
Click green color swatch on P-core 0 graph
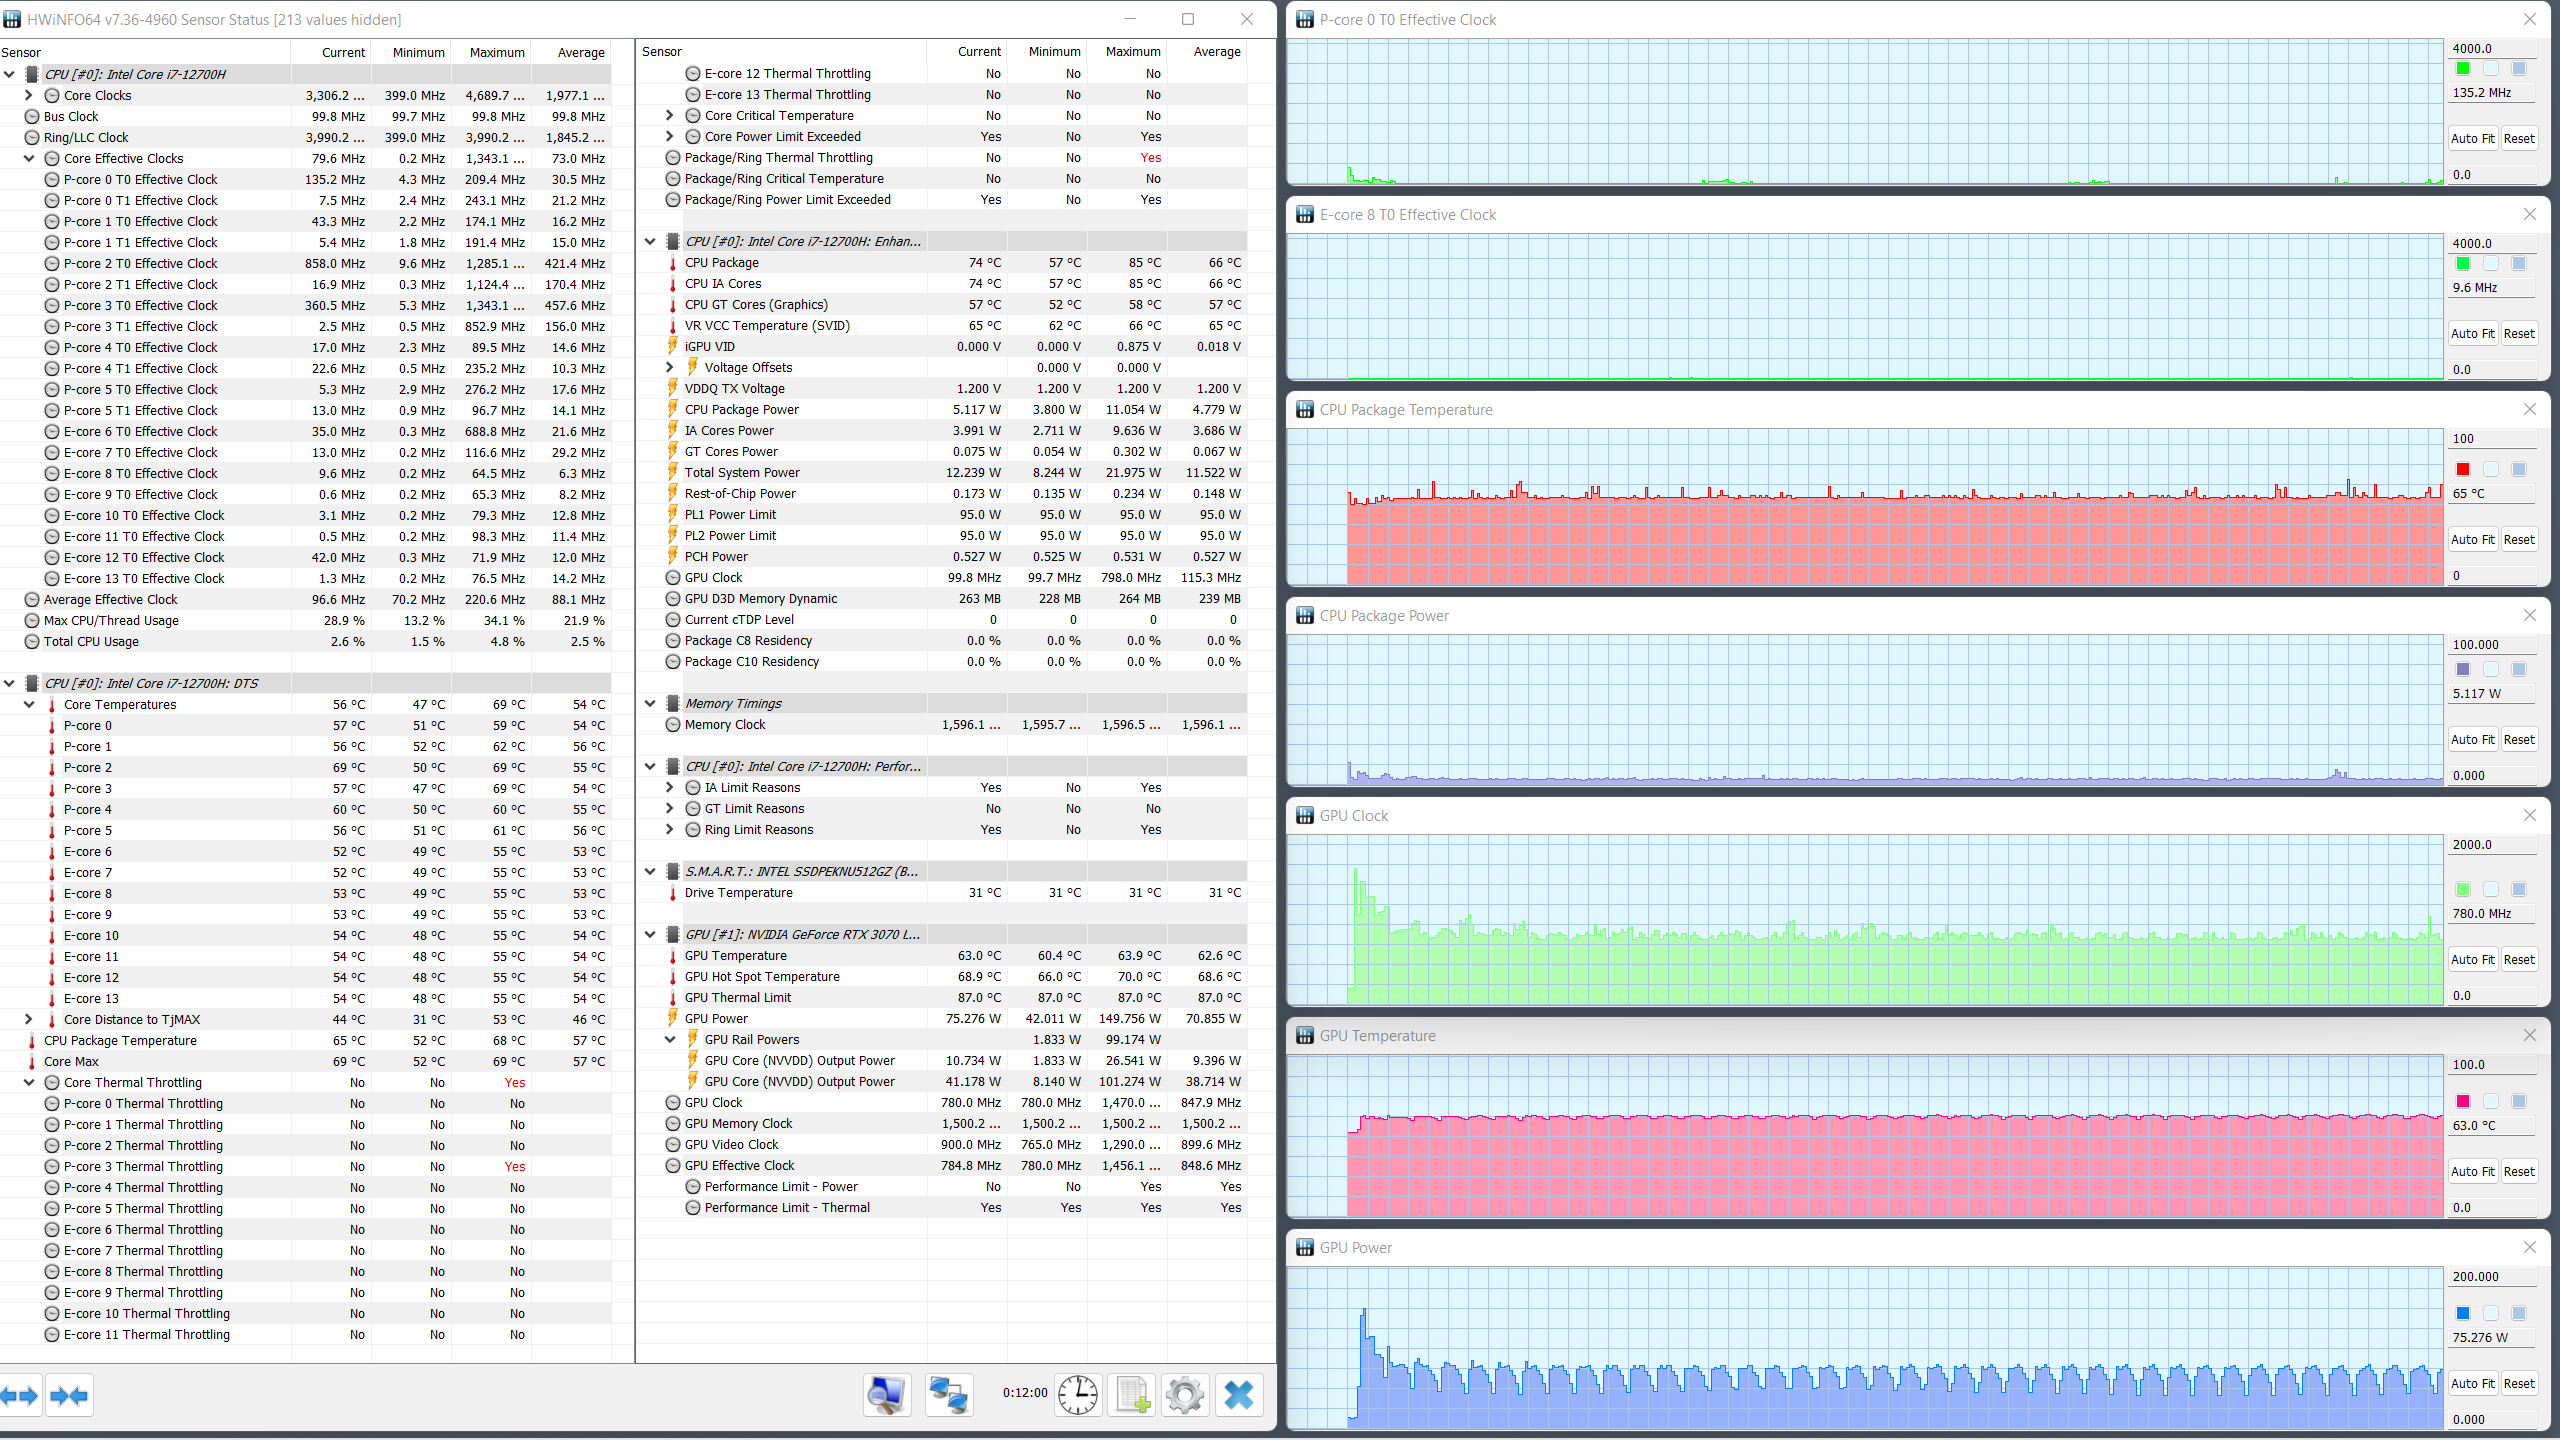(2463, 68)
